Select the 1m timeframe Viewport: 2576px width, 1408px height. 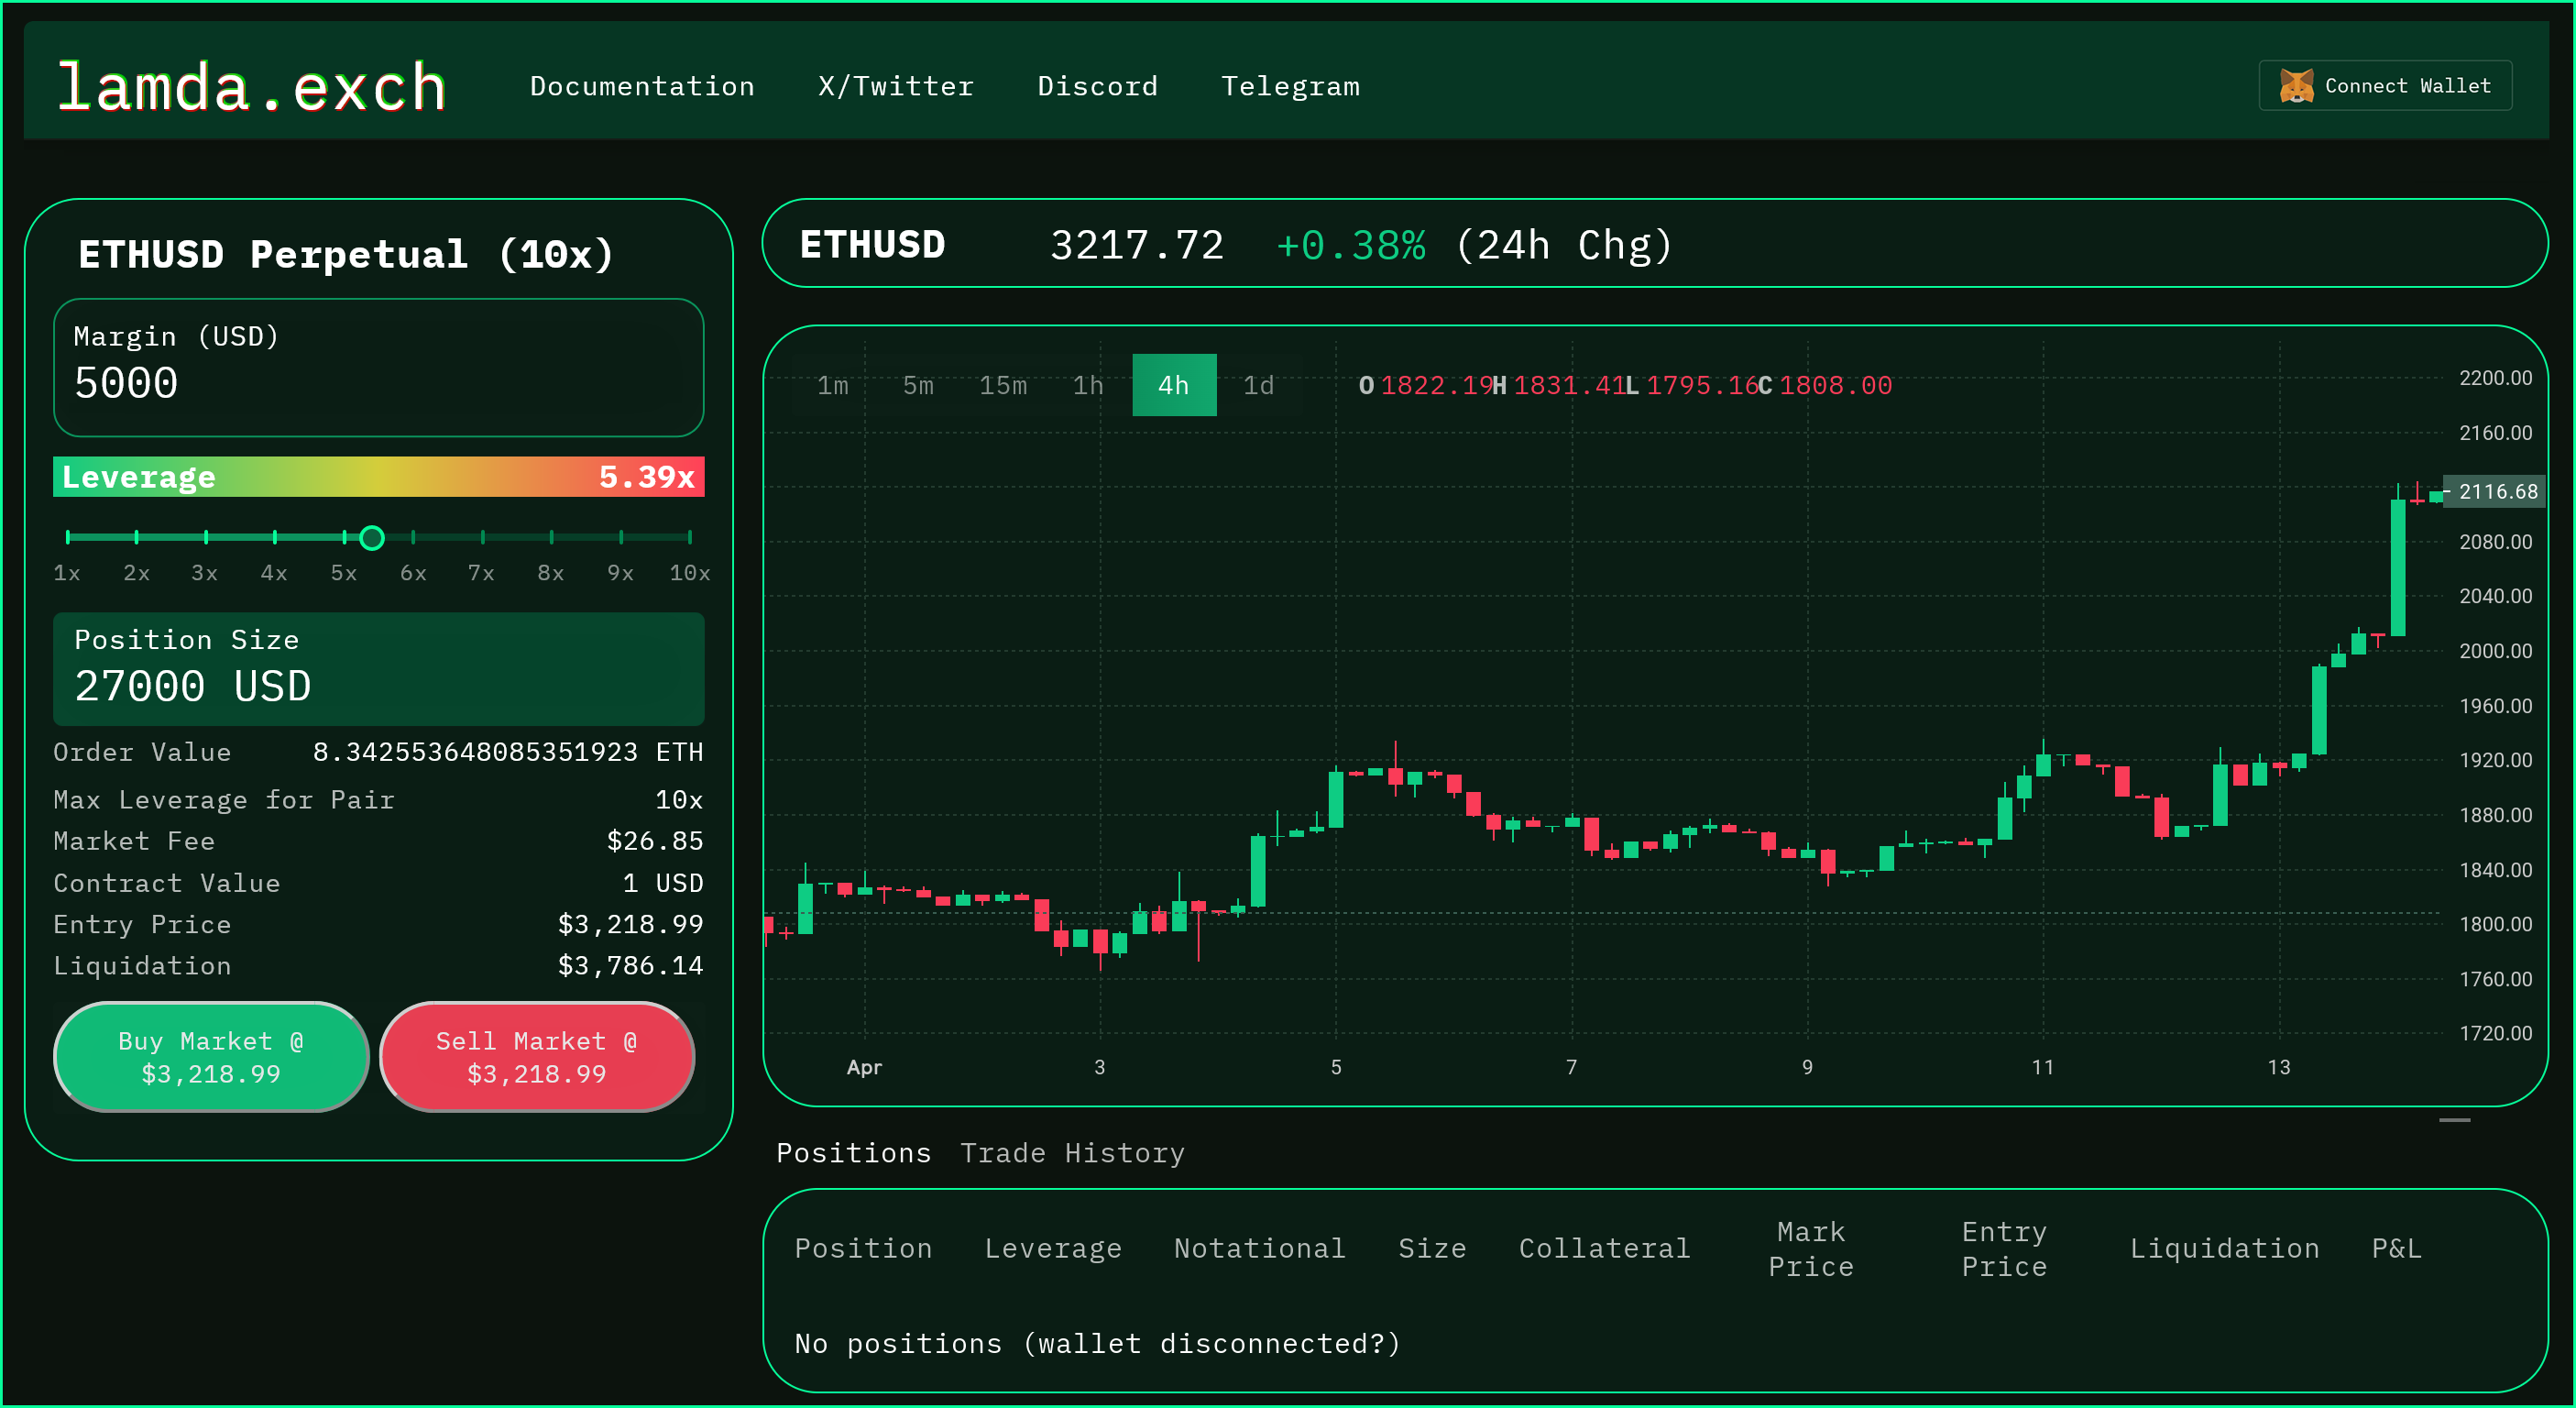832,385
